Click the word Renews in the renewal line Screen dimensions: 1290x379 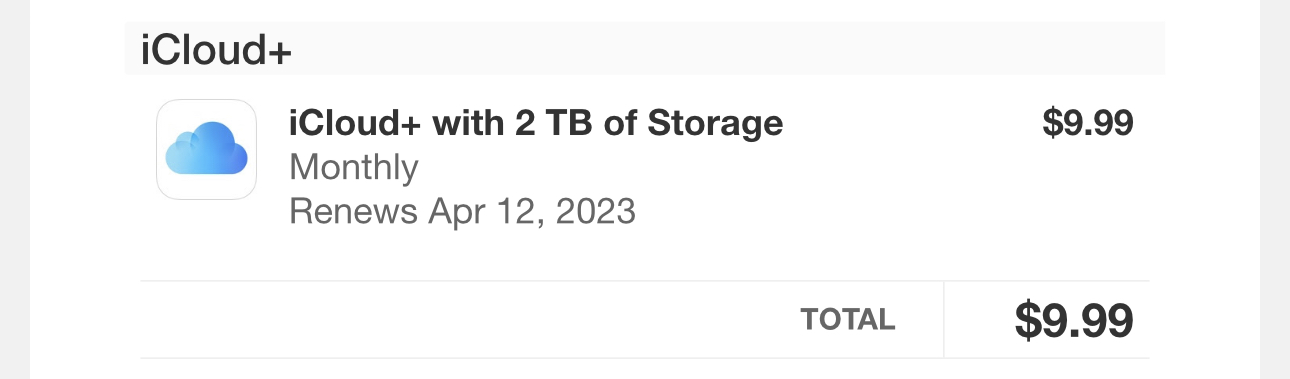(353, 212)
